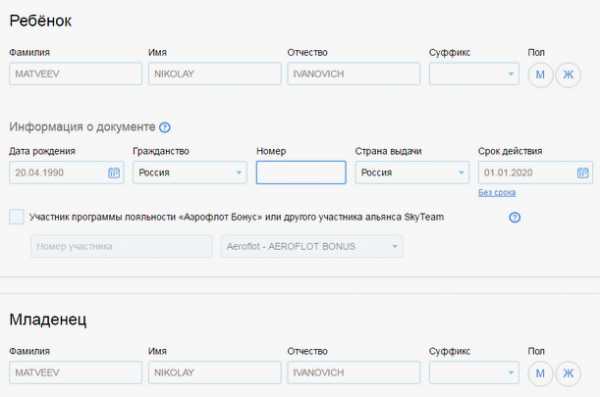
Task: Click the loyalty program help icon
Action: (x=515, y=217)
